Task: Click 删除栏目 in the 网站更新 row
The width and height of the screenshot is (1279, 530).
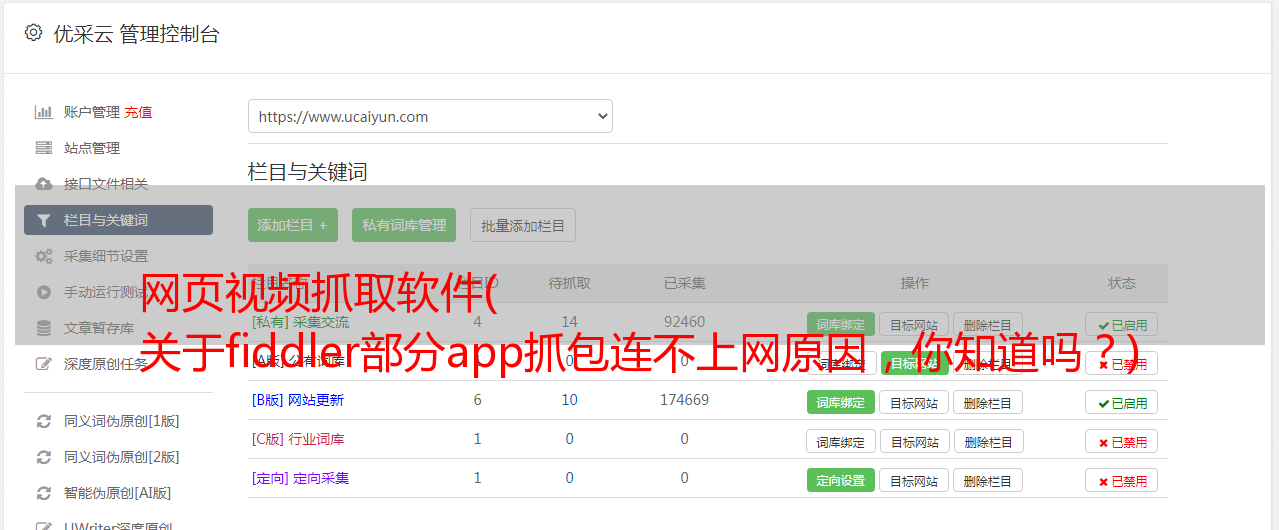Action: [988, 402]
